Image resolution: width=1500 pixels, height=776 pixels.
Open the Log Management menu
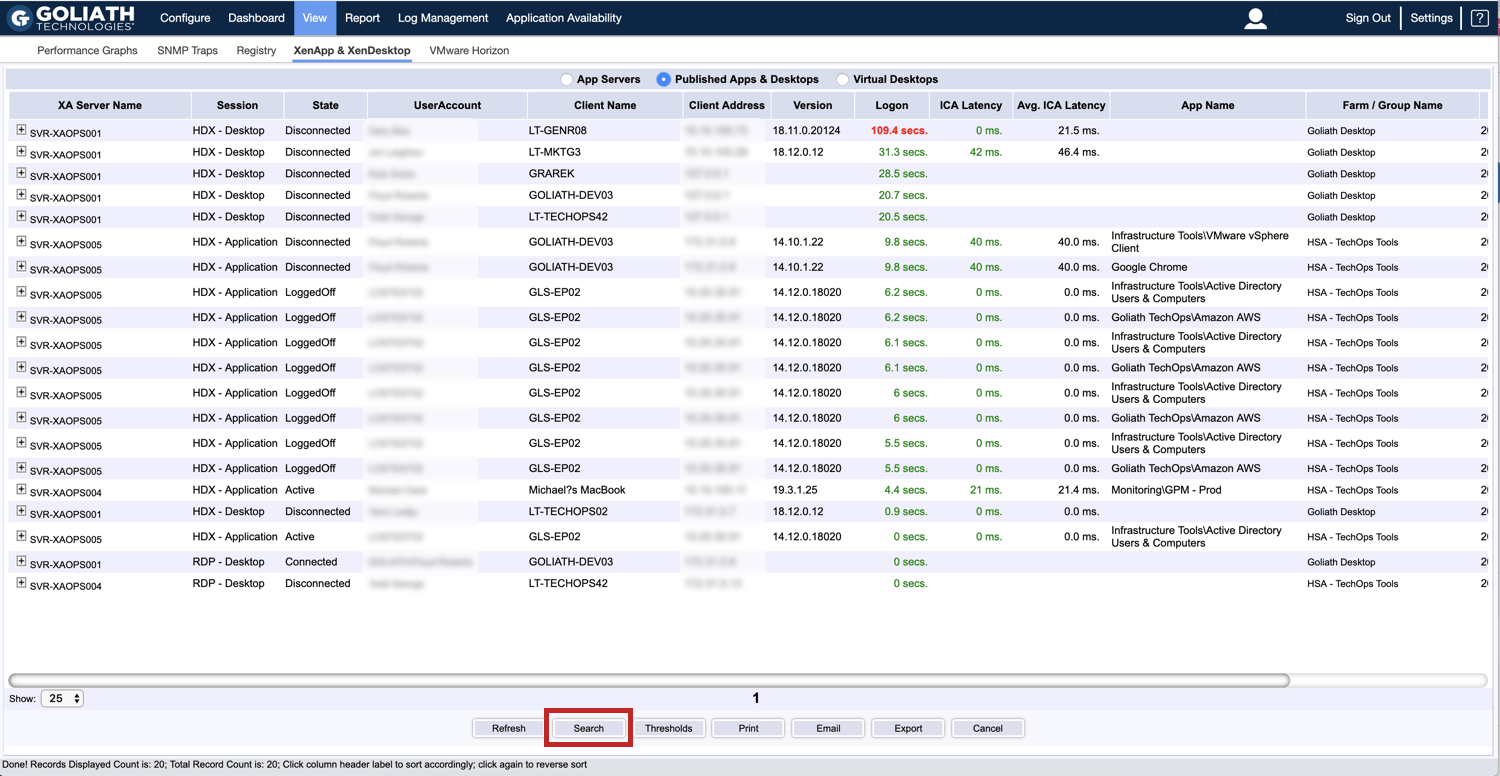tap(442, 17)
